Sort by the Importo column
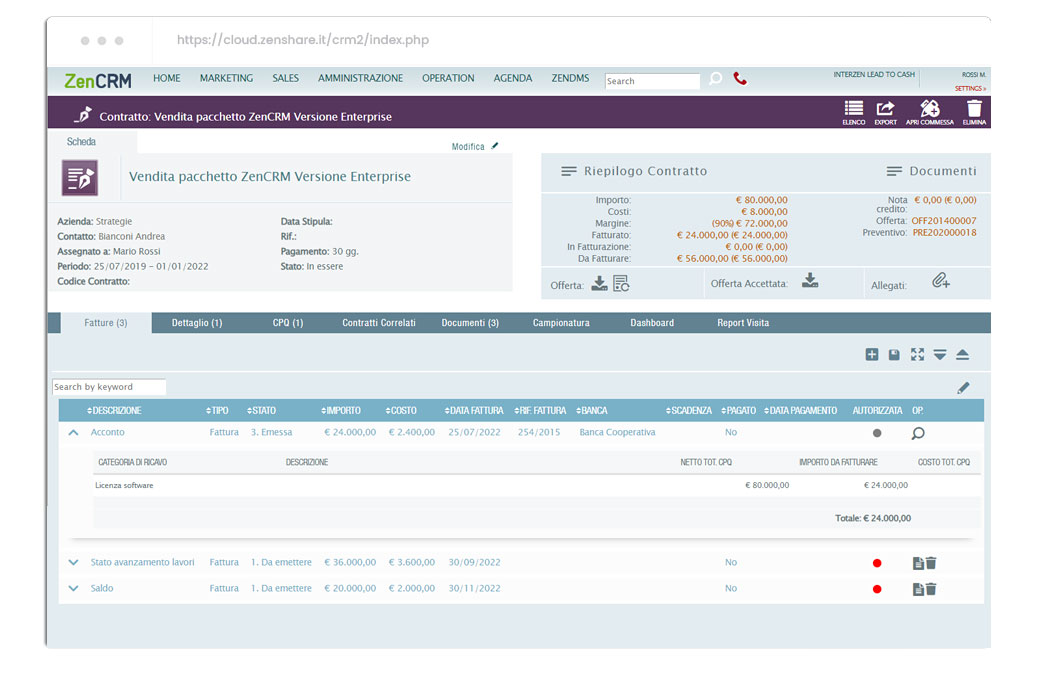Image resolution: width=1039 pixels, height=689 pixels. pyautogui.click(x=341, y=411)
